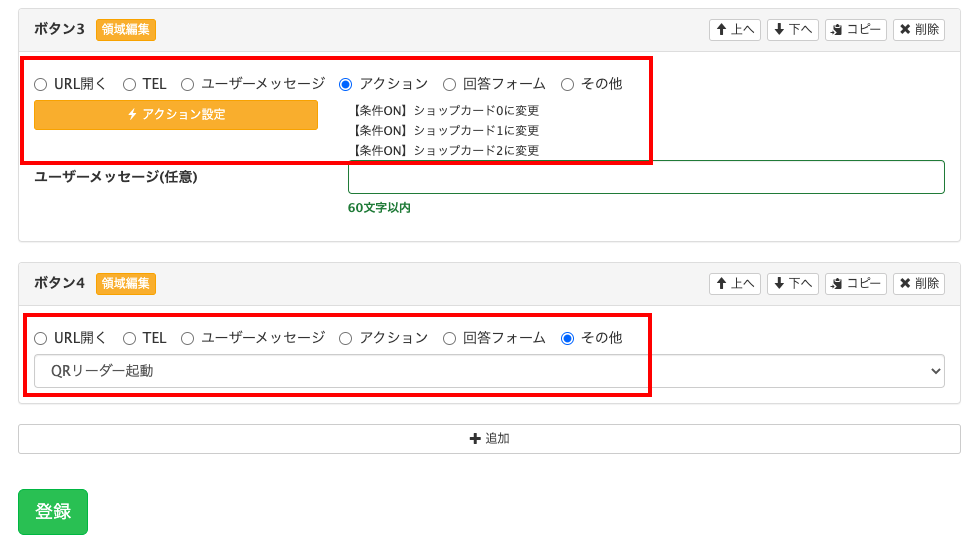
Task: Copy ボタン3 with コピー button
Action: (856, 30)
